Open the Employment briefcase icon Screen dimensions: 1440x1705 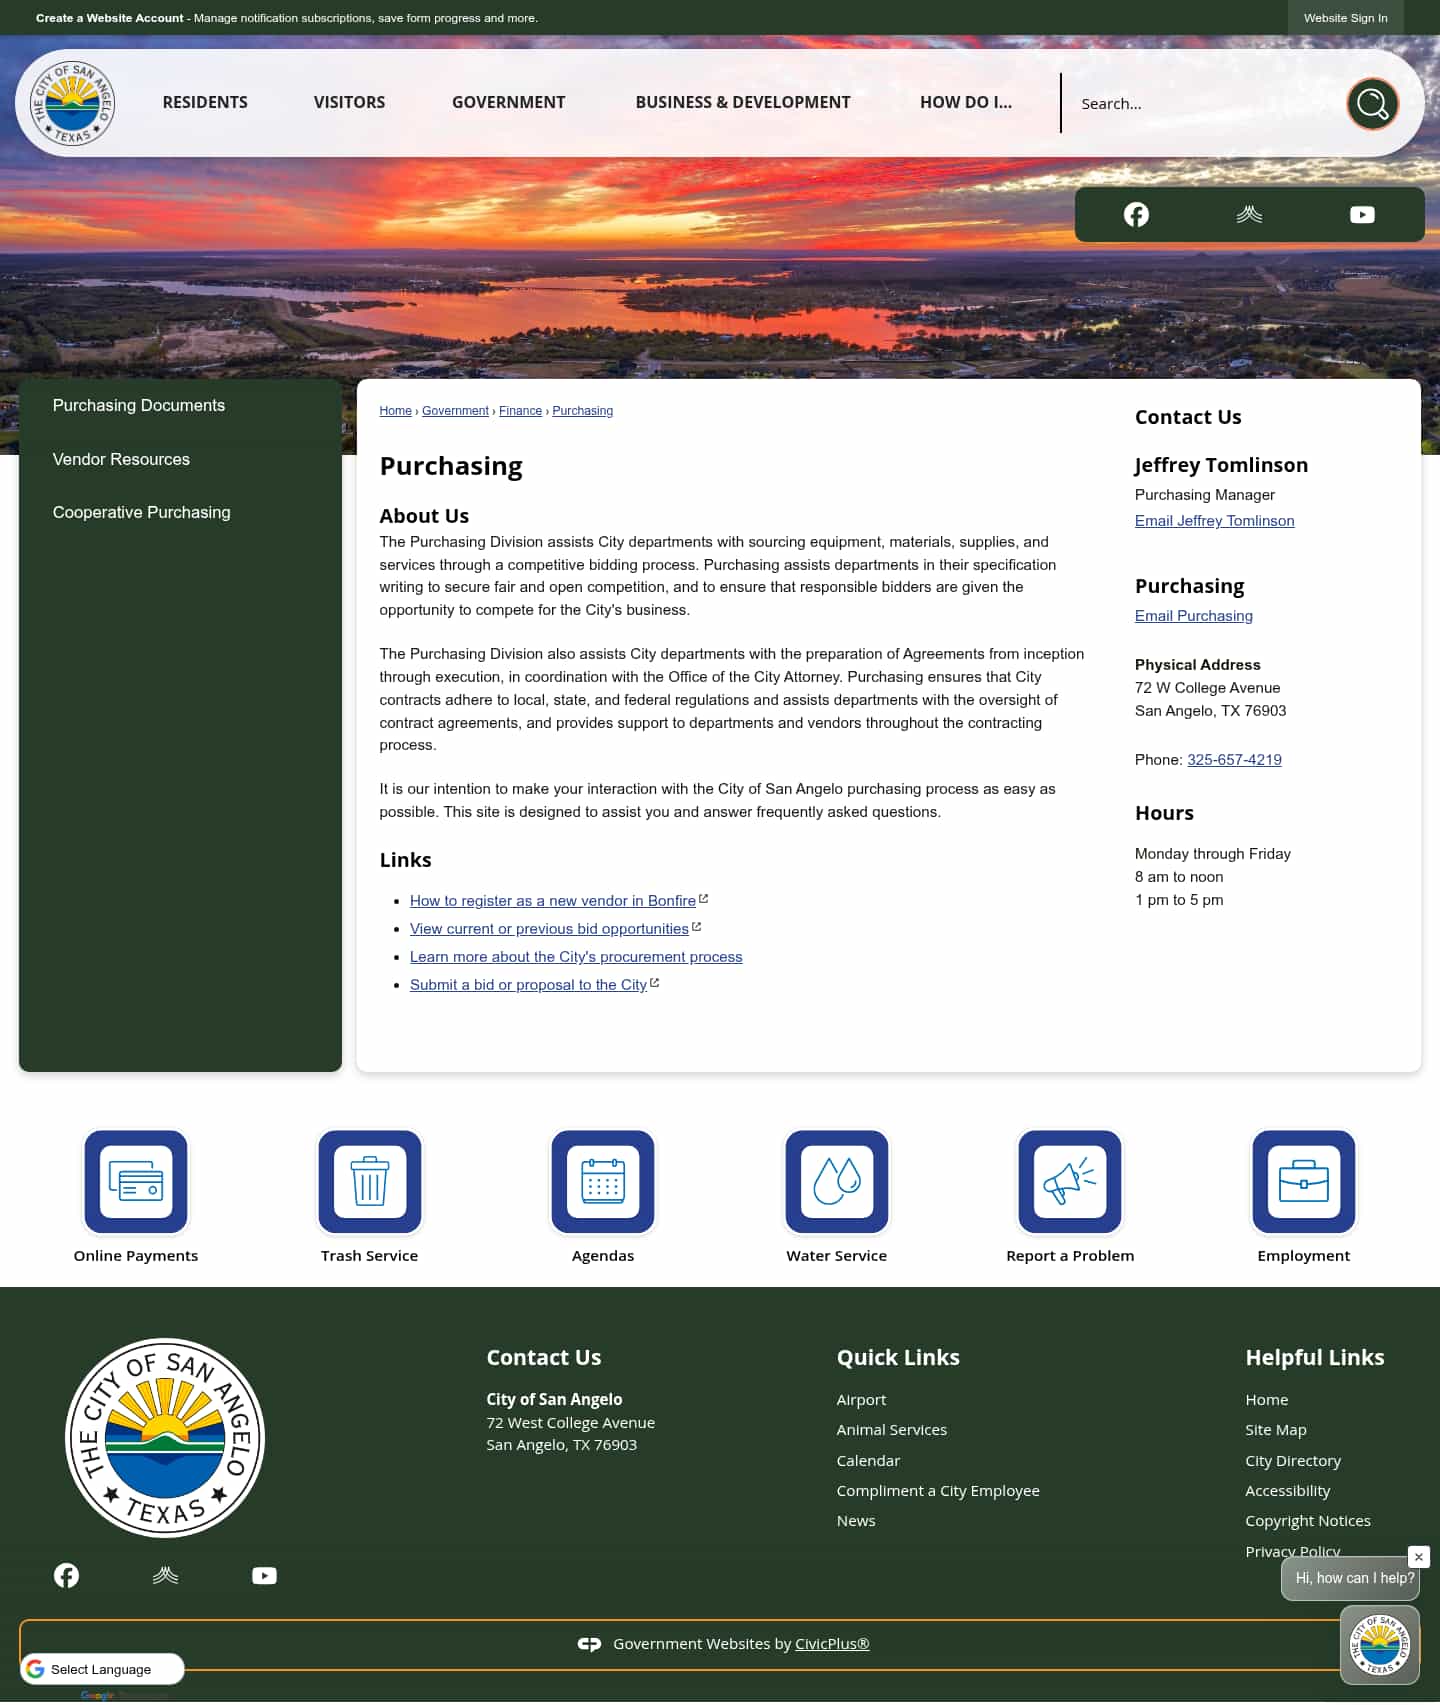pos(1304,1181)
